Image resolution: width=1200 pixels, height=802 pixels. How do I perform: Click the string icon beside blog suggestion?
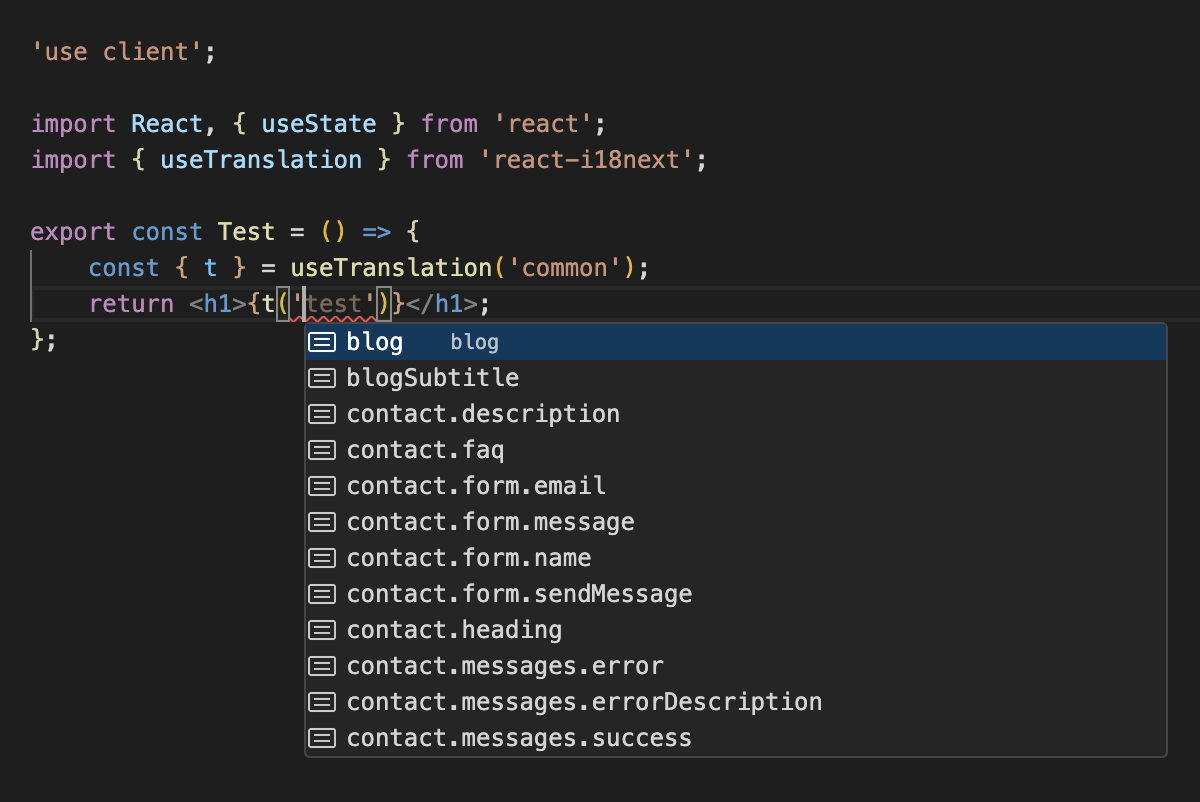tap(322, 342)
